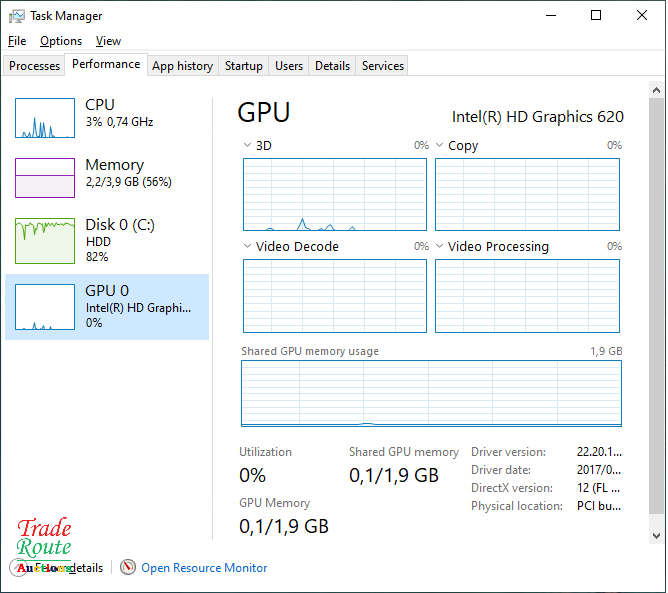The width and height of the screenshot is (668, 593).
Task: Click the vertical scrollbar in GPU panel
Action: tap(656, 300)
